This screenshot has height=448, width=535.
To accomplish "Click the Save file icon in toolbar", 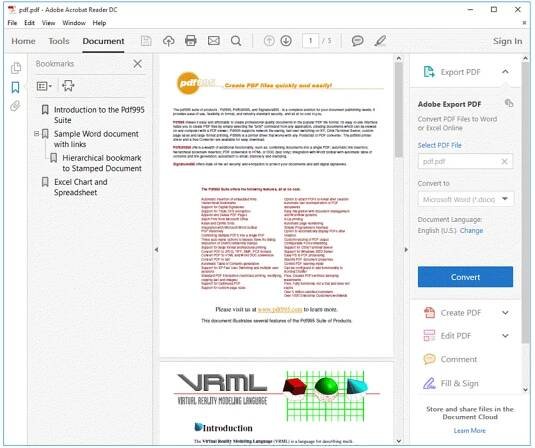I will tap(146, 41).
